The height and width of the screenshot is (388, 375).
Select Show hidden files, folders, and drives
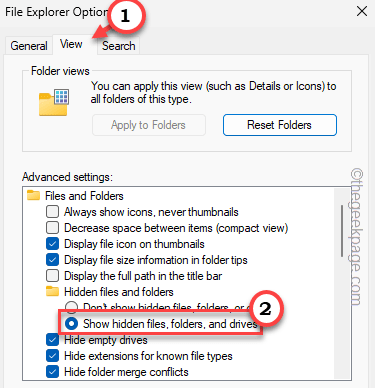(x=71, y=324)
